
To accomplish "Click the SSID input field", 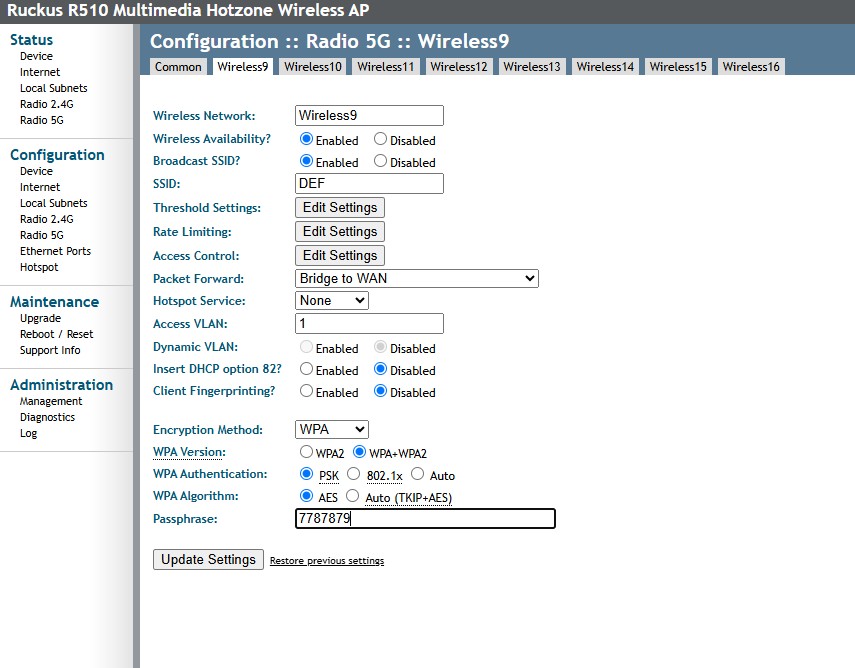I will coord(369,184).
